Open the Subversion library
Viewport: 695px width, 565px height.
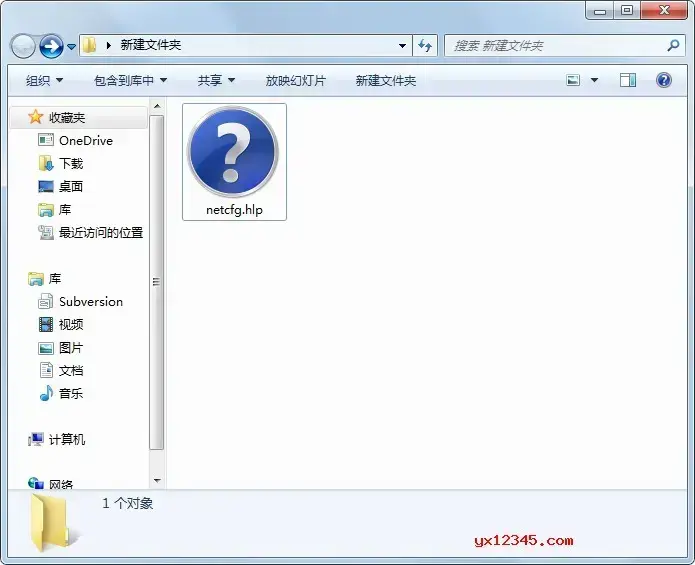(x=91, y=302)
